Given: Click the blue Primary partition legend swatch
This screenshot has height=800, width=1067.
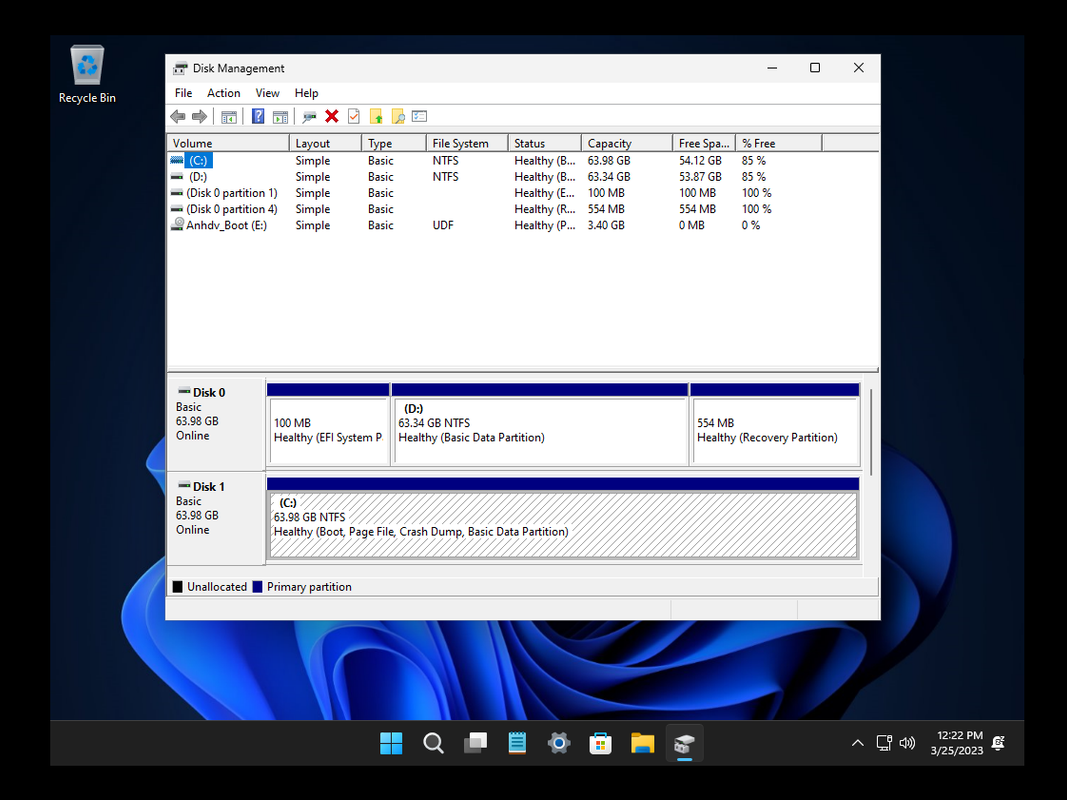Looking at the screenshot, I should point(257,587).
